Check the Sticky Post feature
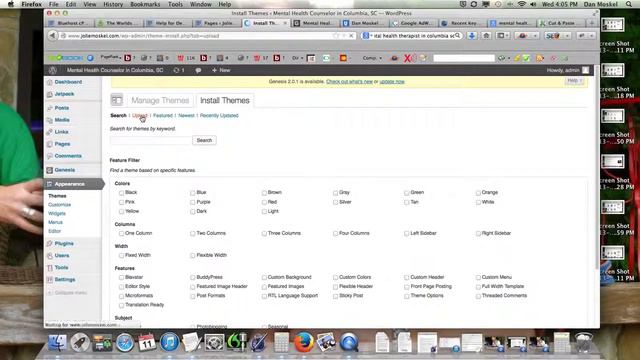 (335, 296)
